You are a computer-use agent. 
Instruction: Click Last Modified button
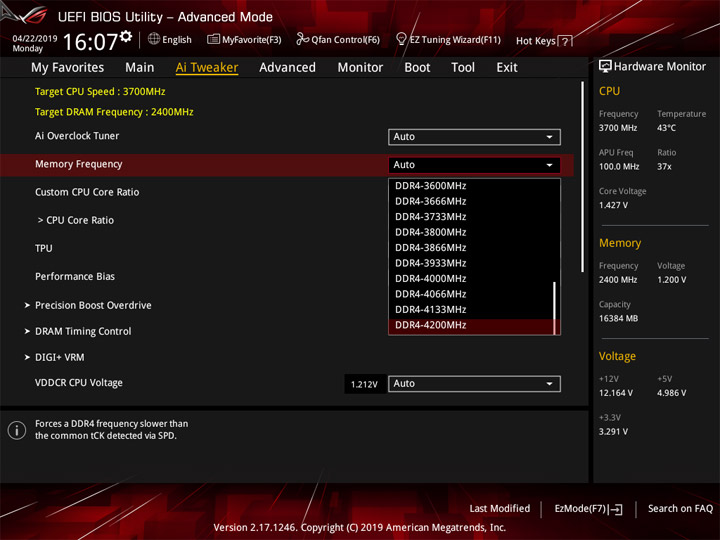pos(500,508)
